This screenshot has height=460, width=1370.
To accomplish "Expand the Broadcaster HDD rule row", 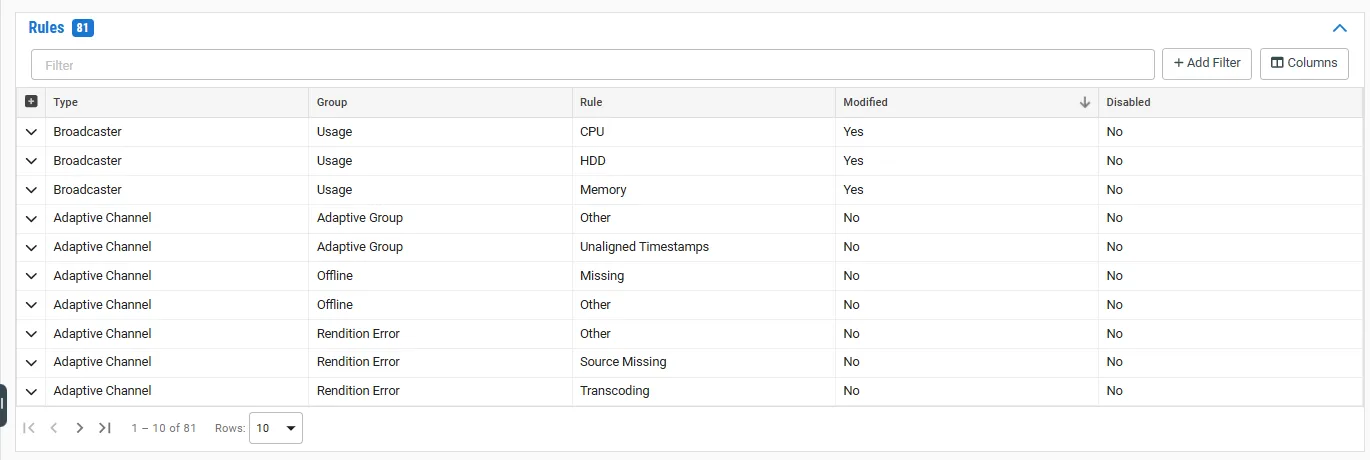I will tap(31, 161).
